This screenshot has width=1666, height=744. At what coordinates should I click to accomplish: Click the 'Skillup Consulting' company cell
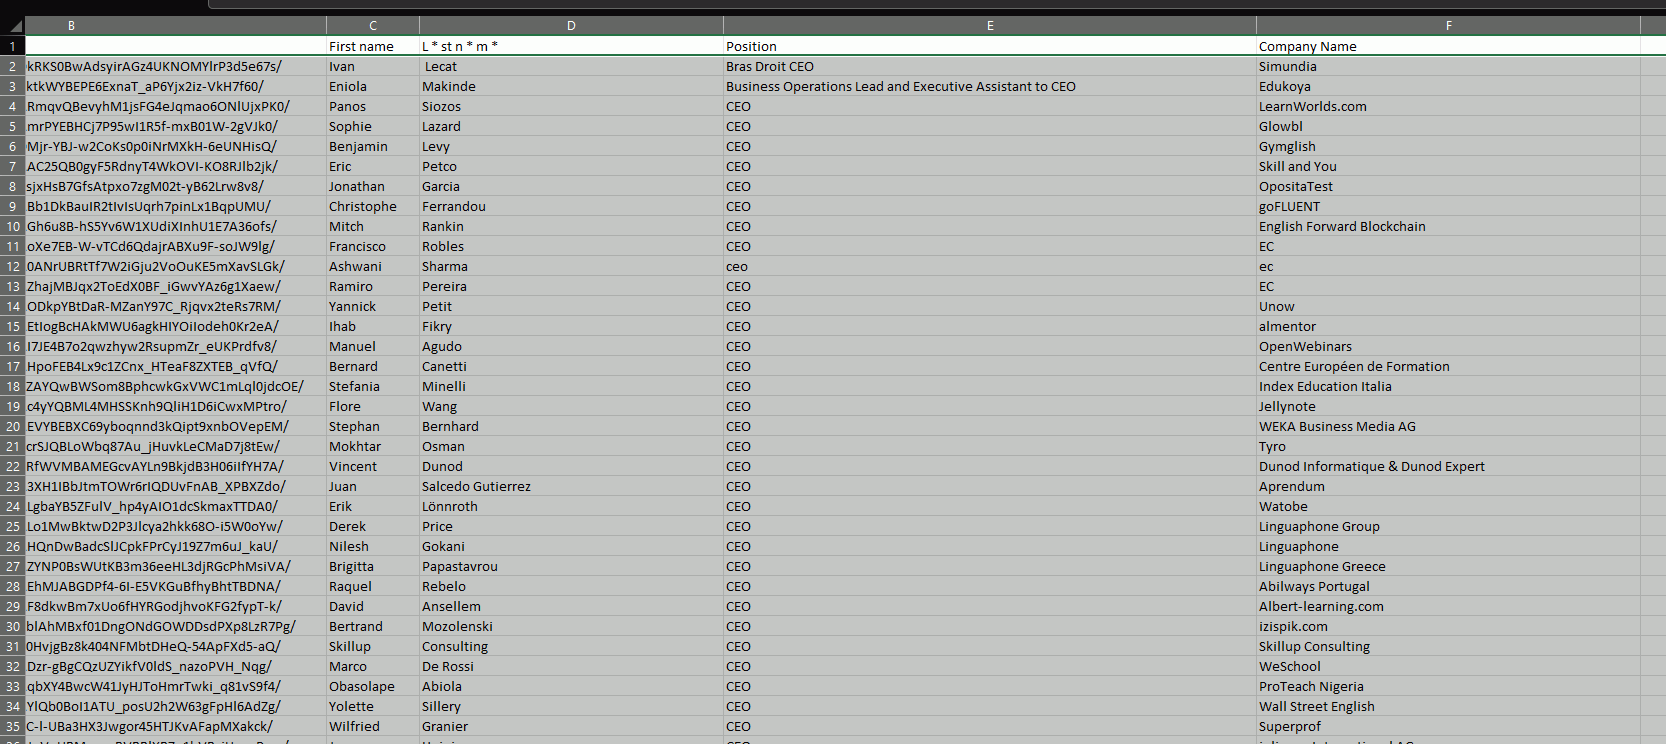click(1448, 646)
